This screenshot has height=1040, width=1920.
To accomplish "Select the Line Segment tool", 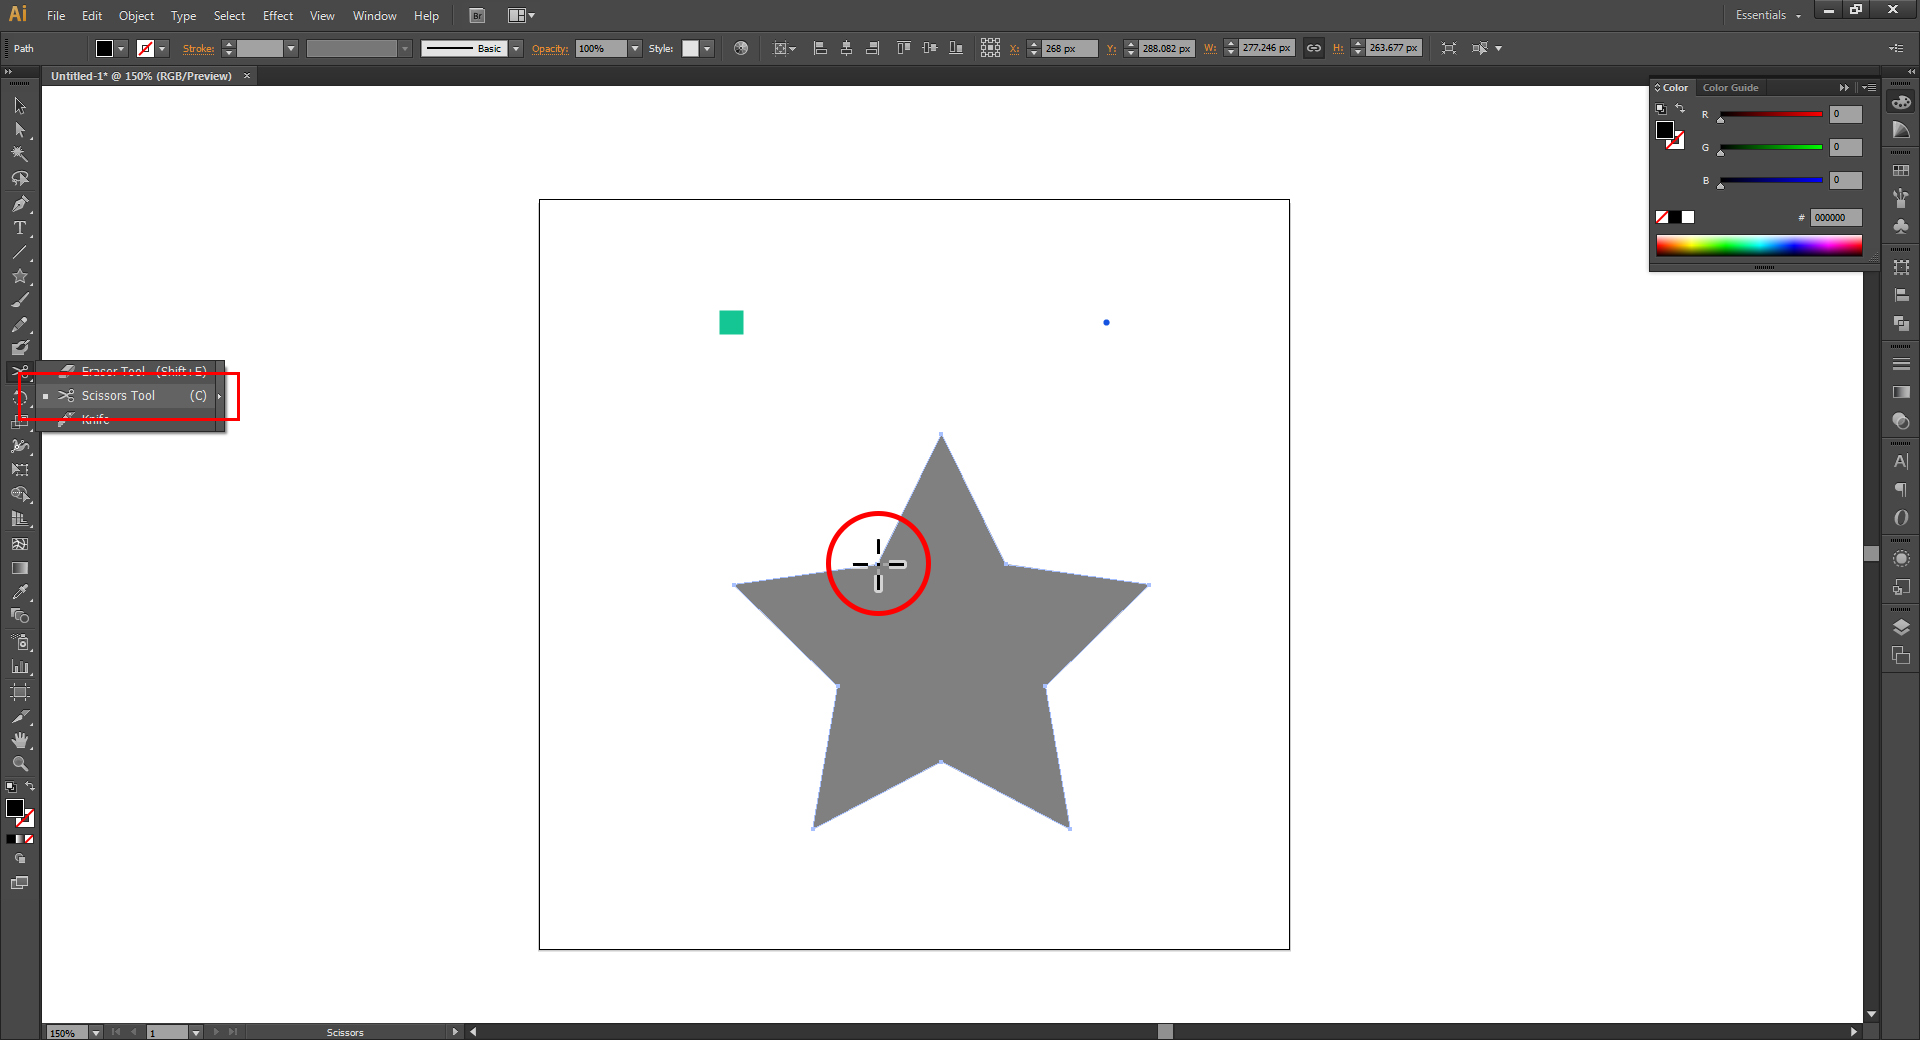I will (x=20, y=252).
